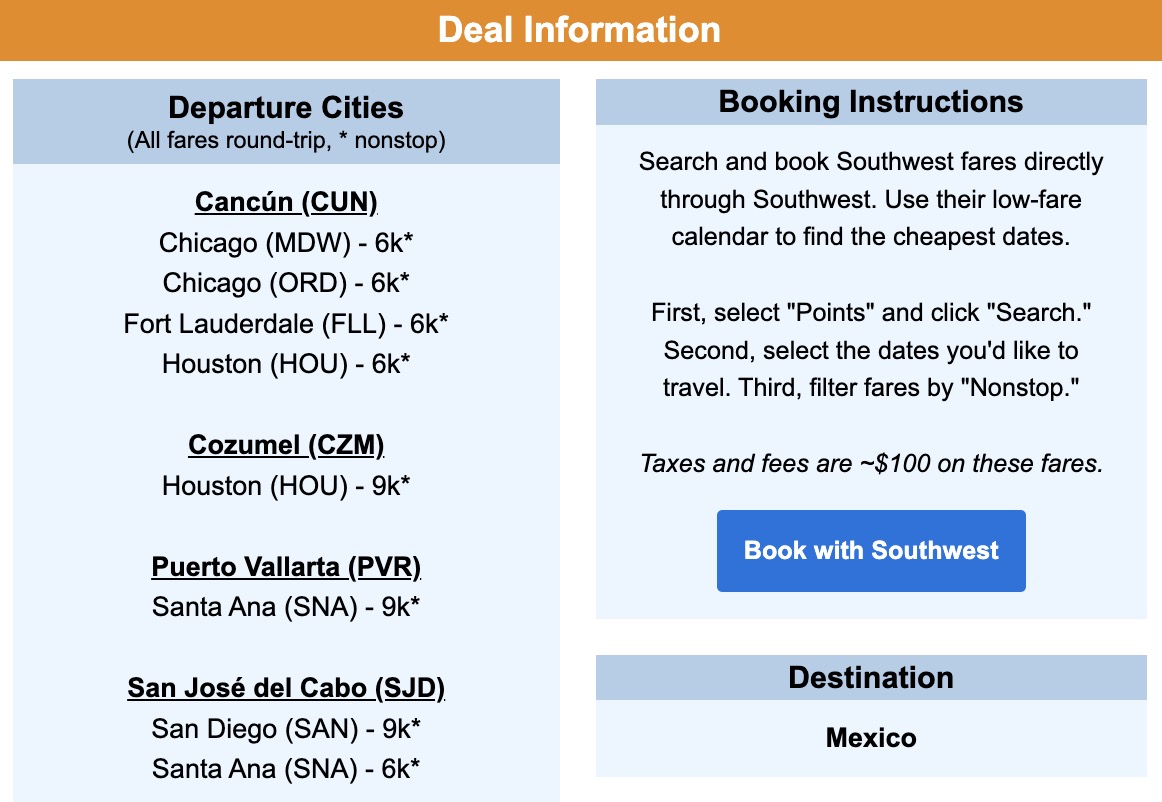The width and height of the screenshot is (1162, 802).
Task: Click the San José del Cabo (SJD) heading
Action: (286, 688)
